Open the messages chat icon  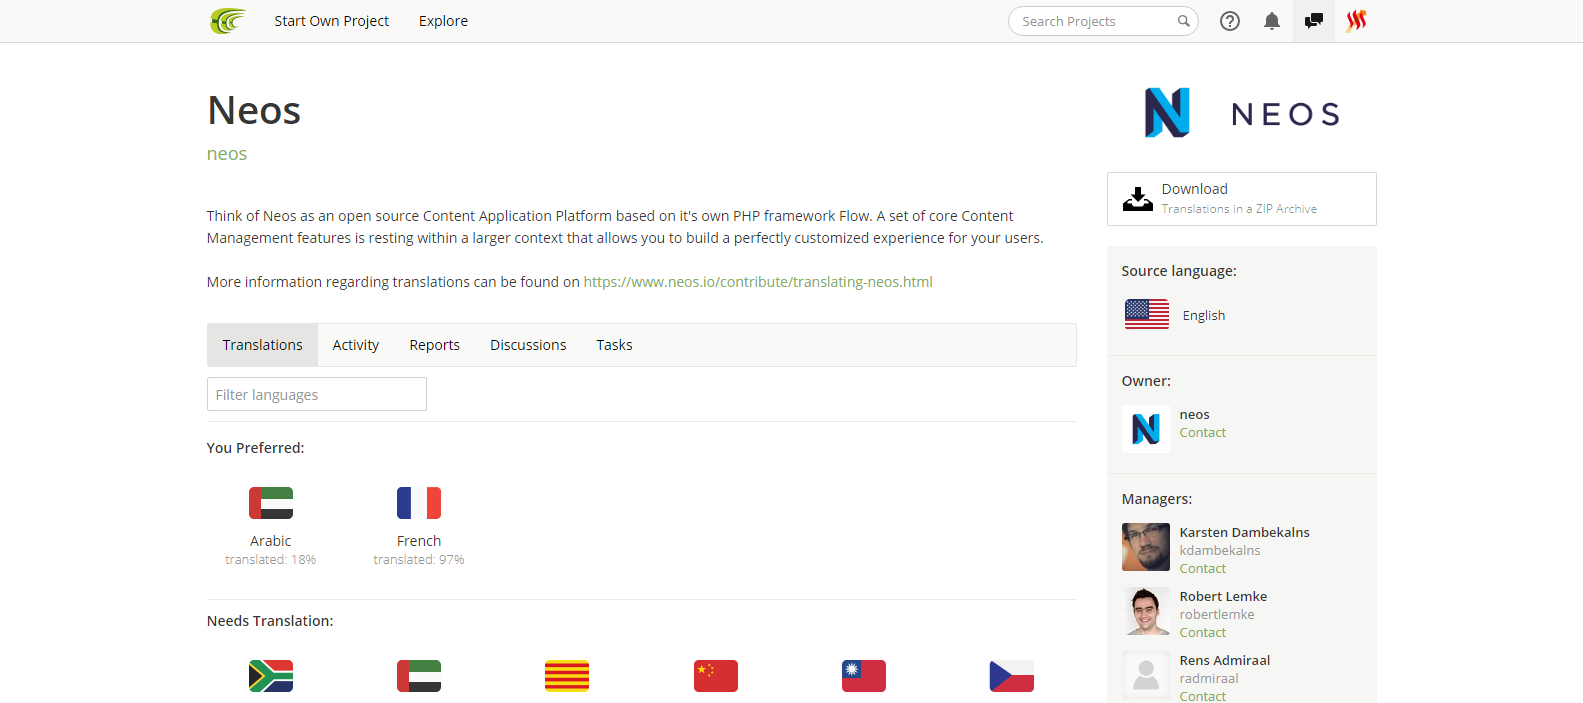coord(1314,21)
